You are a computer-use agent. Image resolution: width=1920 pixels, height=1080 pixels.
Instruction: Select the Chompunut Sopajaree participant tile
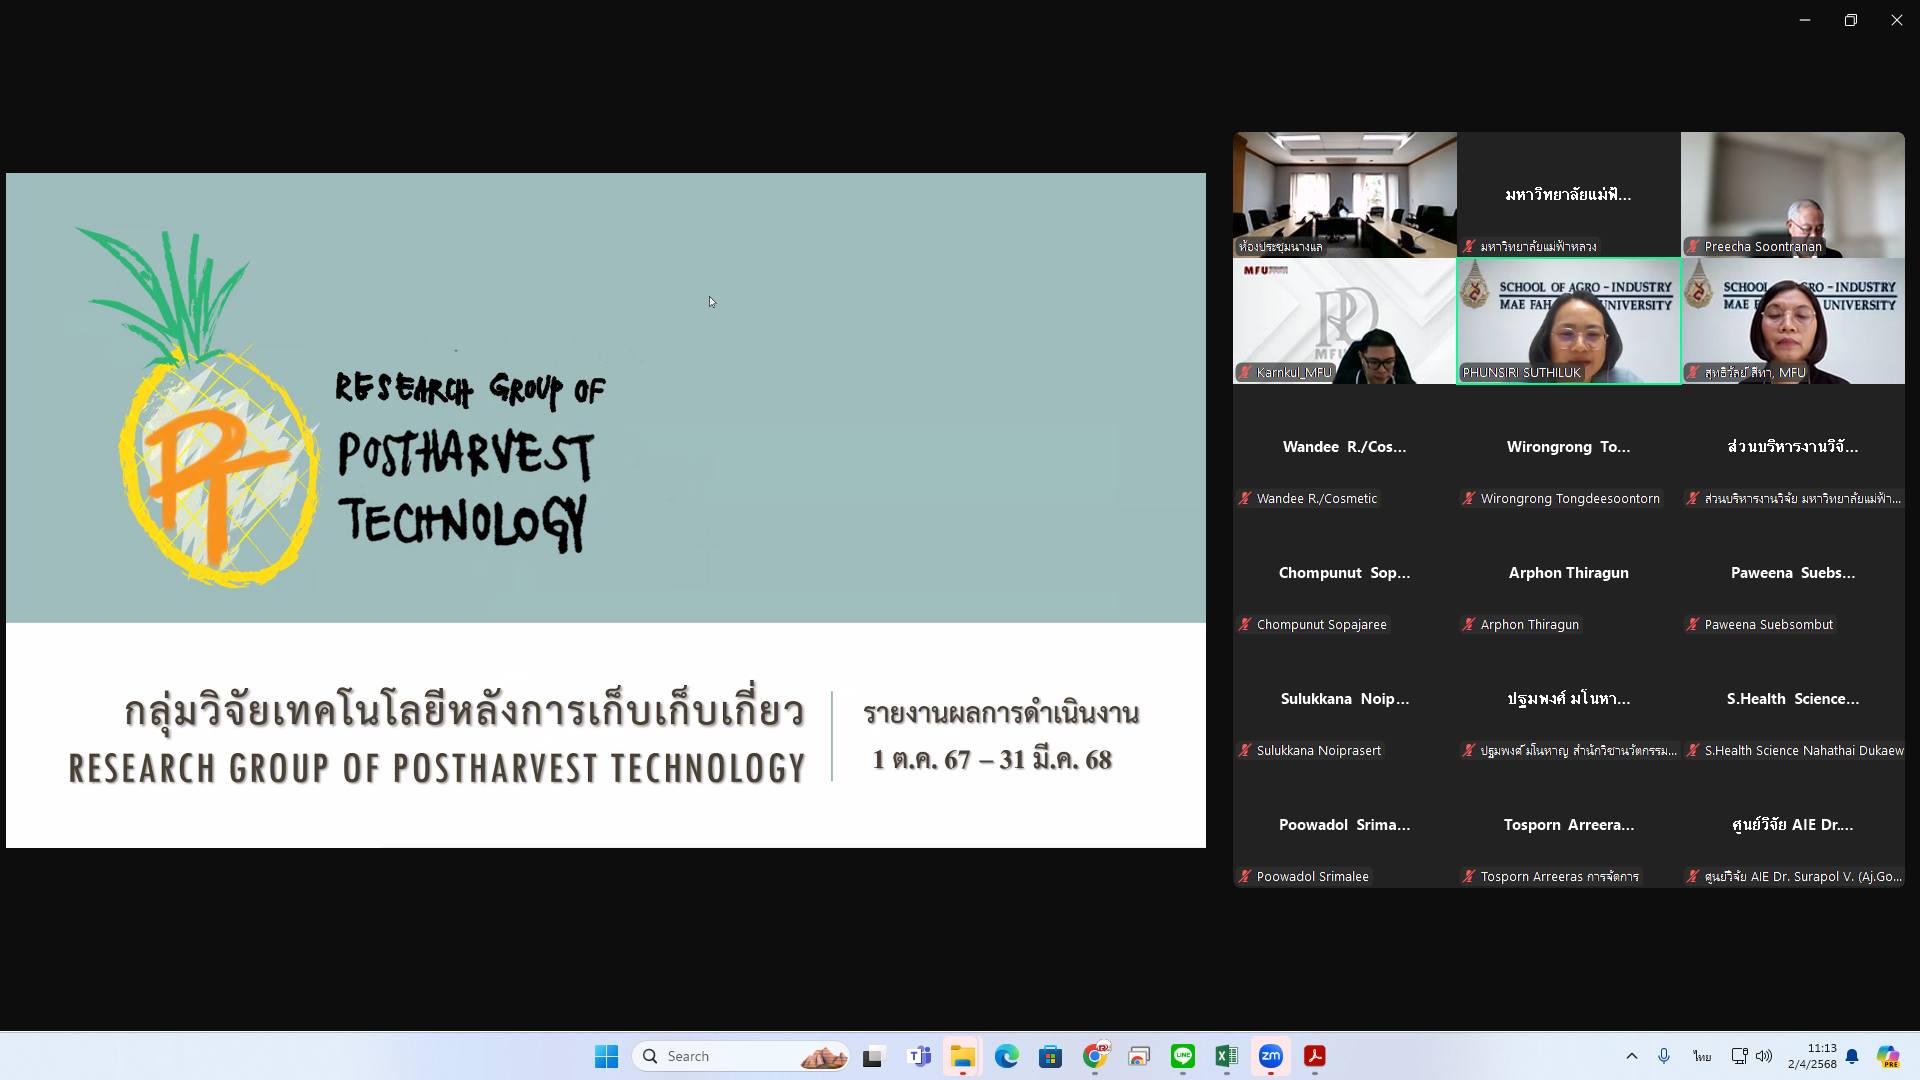tap(1345, 573)
